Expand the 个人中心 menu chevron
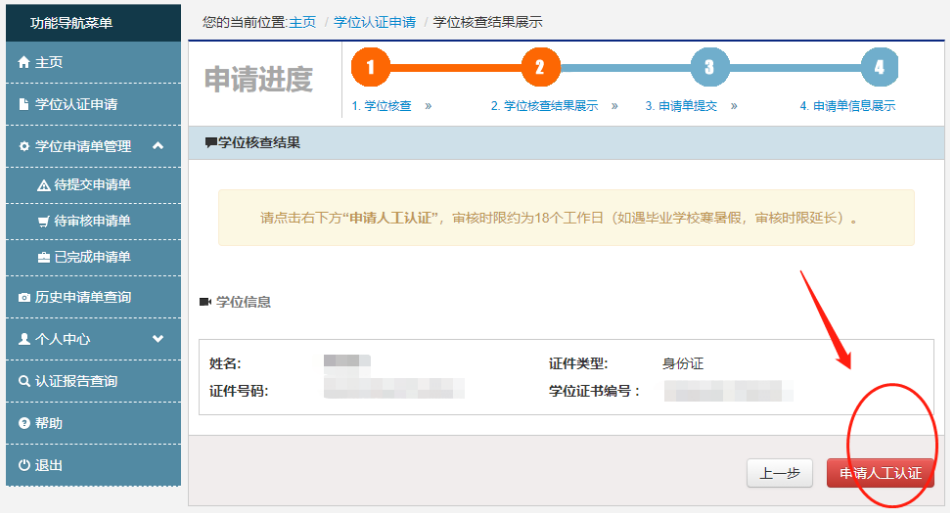The height and width of the screenshot is (513, 950). coord(157,339)
